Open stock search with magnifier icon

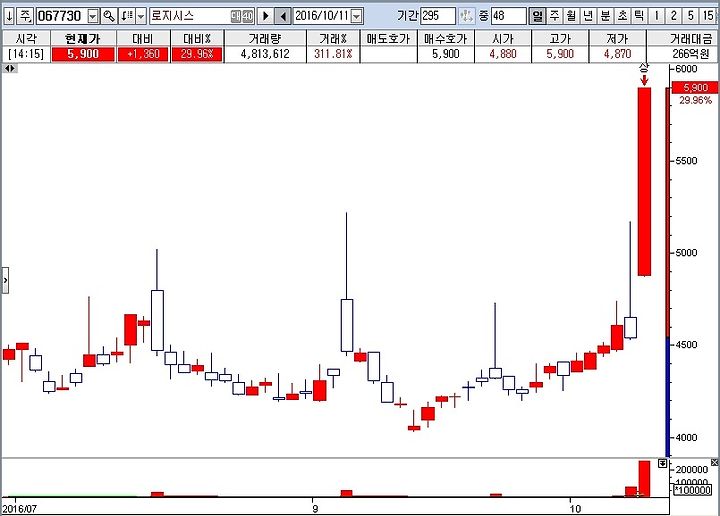[109, 16]
